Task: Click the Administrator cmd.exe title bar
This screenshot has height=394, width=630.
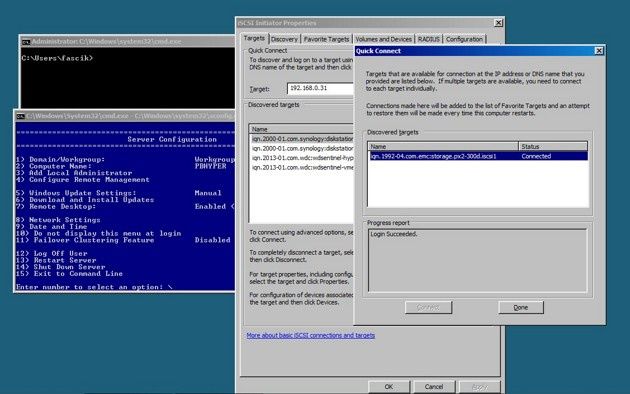Action: coord(127,41)
